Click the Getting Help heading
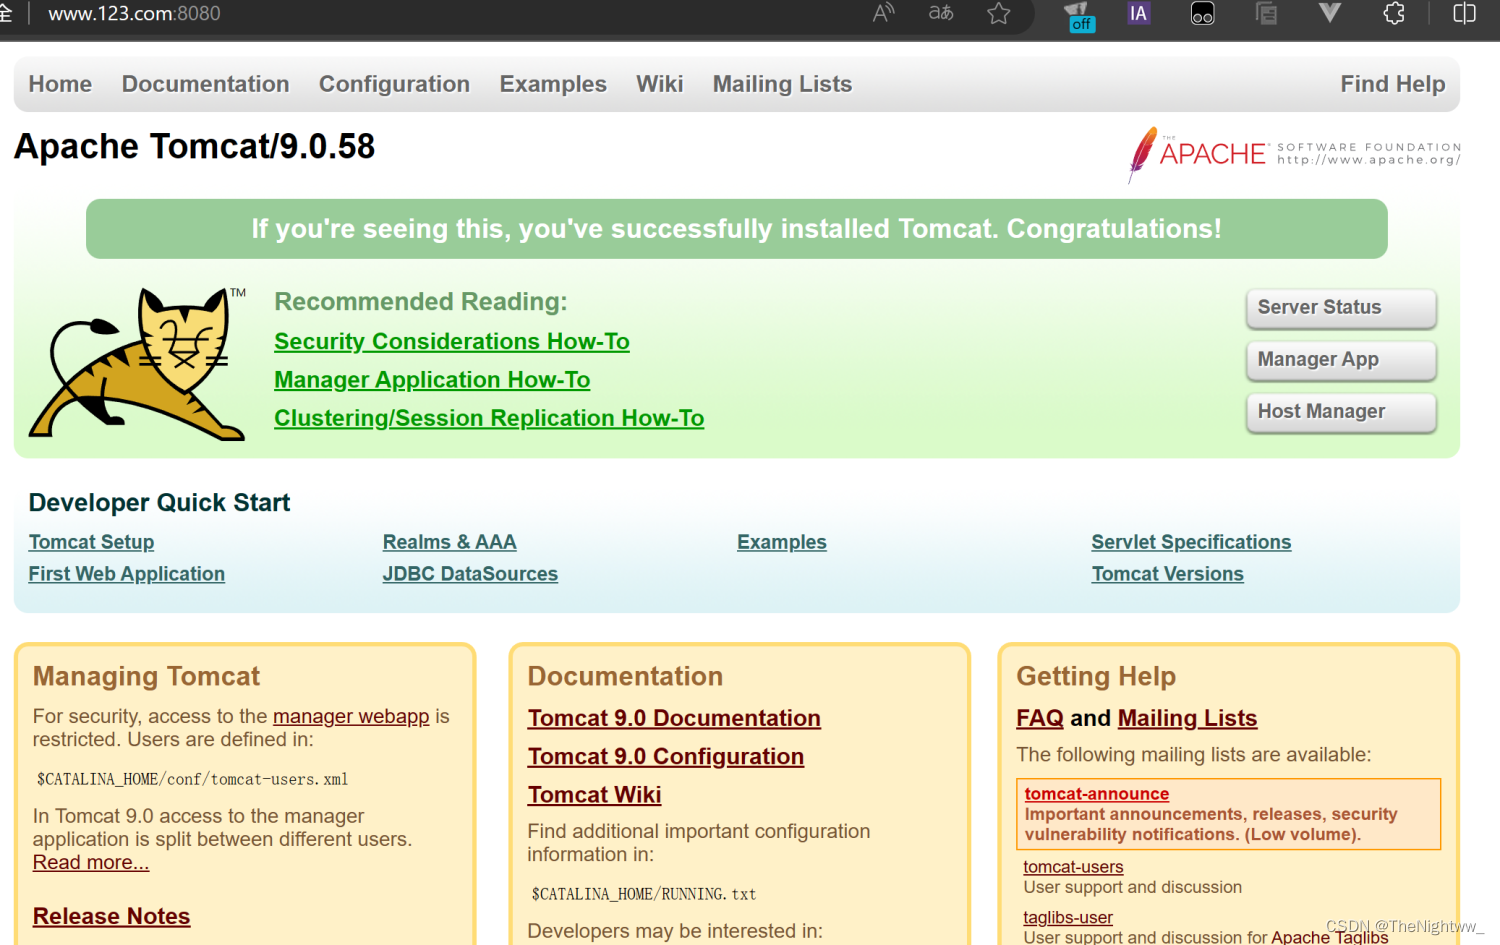This screenshot has width=1500, height=945. 1096,676
